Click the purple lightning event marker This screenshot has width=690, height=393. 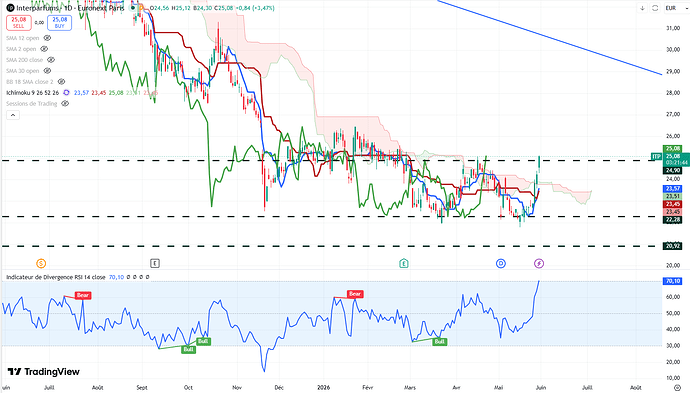pos(539,263)
